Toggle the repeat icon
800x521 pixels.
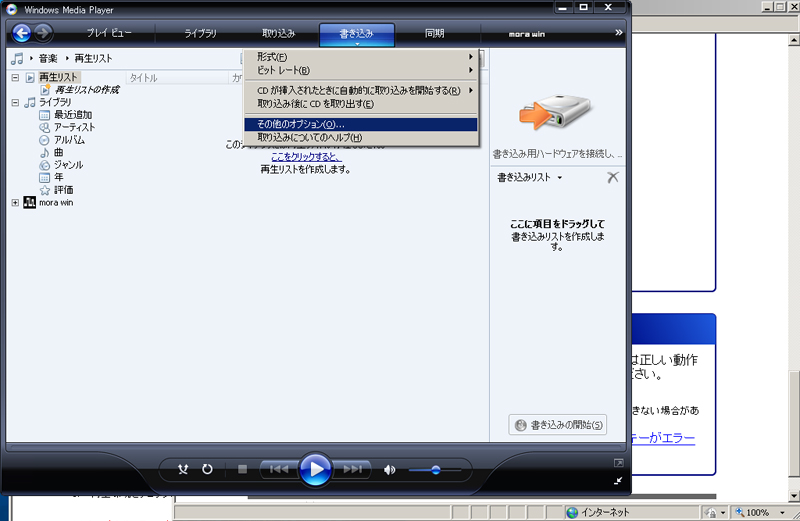pyautogui.click(x=207, y=469)
